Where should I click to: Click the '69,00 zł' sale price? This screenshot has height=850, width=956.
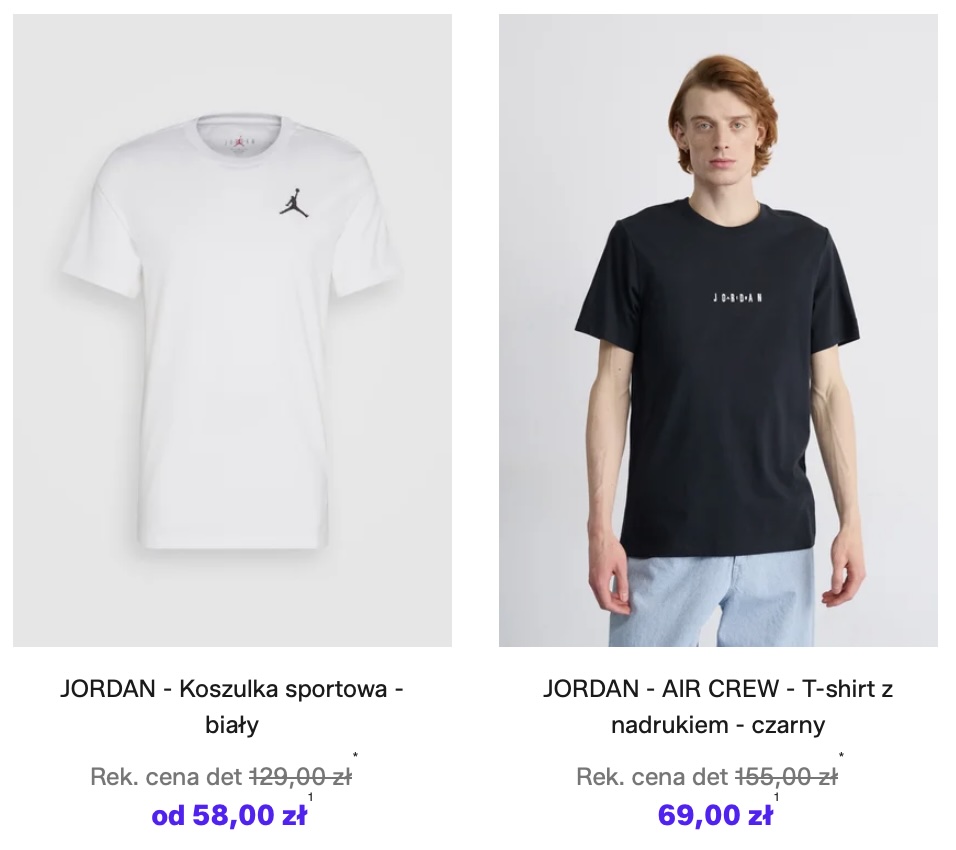(715, 815)
